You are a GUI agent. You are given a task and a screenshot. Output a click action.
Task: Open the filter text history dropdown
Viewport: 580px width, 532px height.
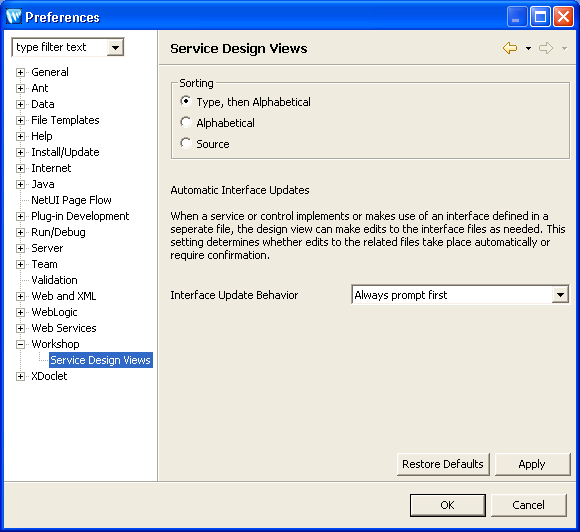click(x=115, y=47)
